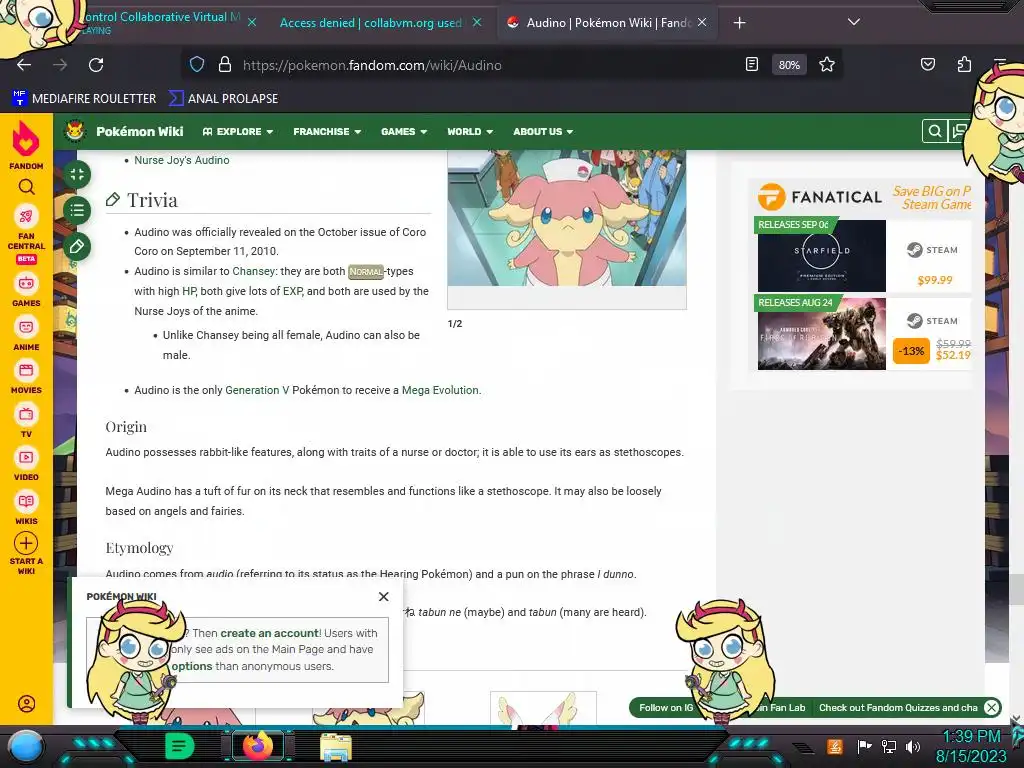Close the Audino Pokémon Wiki tab

702,22
